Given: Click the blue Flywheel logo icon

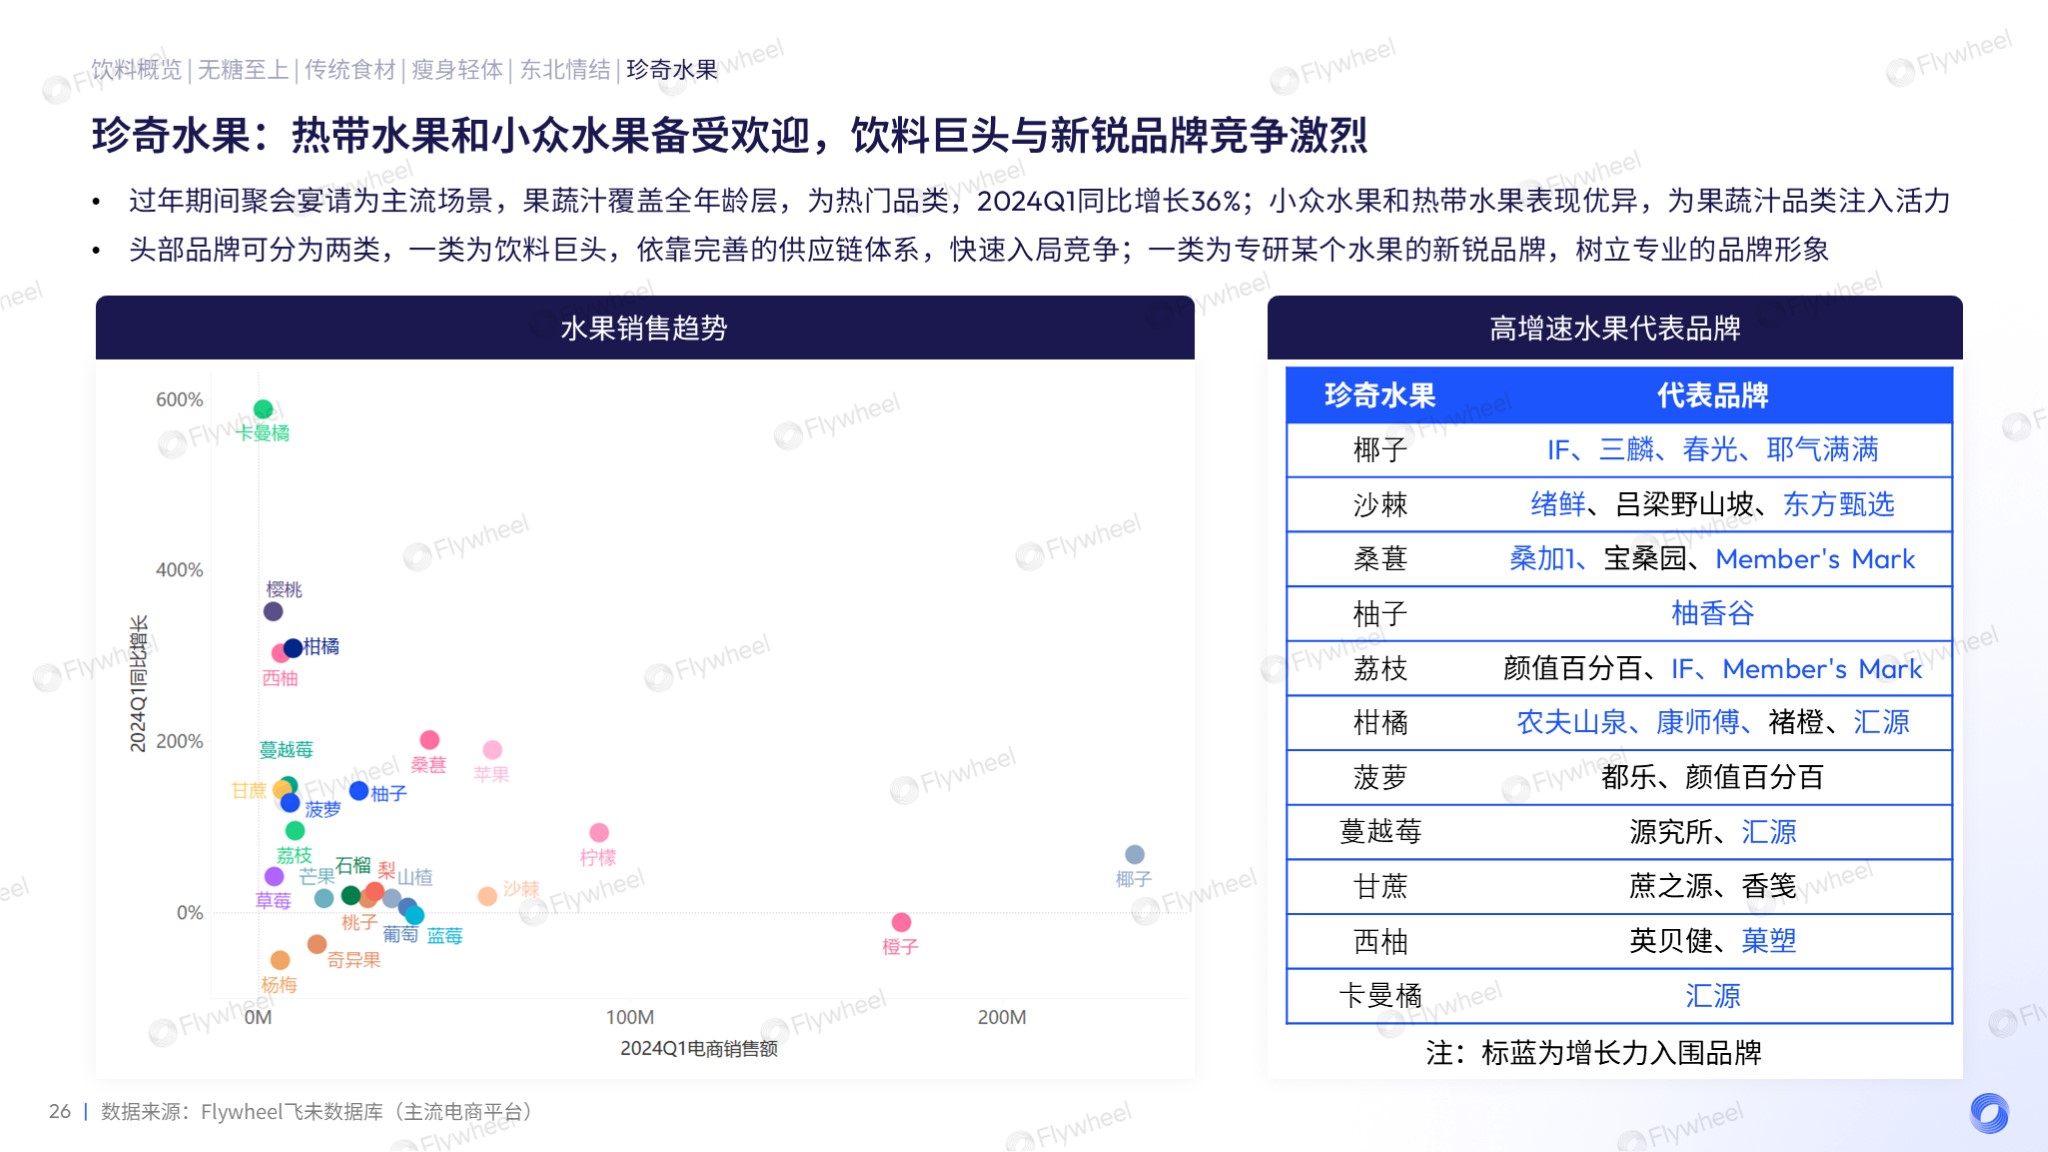Looking at the screenshot, I should (x=1988, y=1112).
